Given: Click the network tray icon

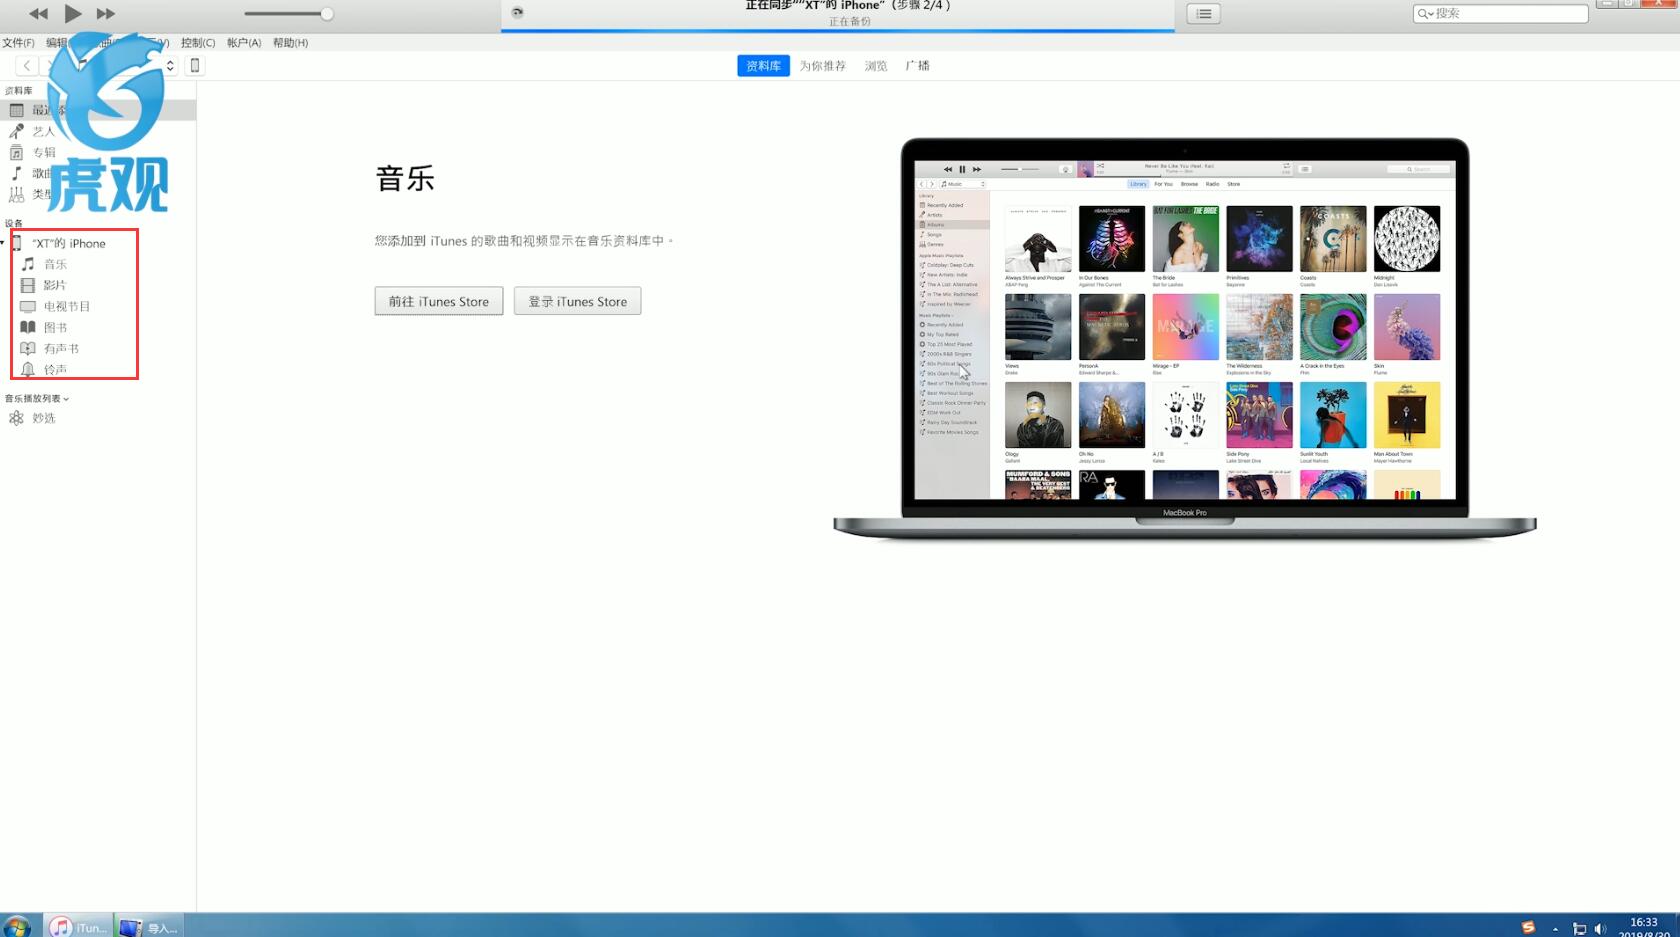Looking at the screenshot, I should point(1579,929).
